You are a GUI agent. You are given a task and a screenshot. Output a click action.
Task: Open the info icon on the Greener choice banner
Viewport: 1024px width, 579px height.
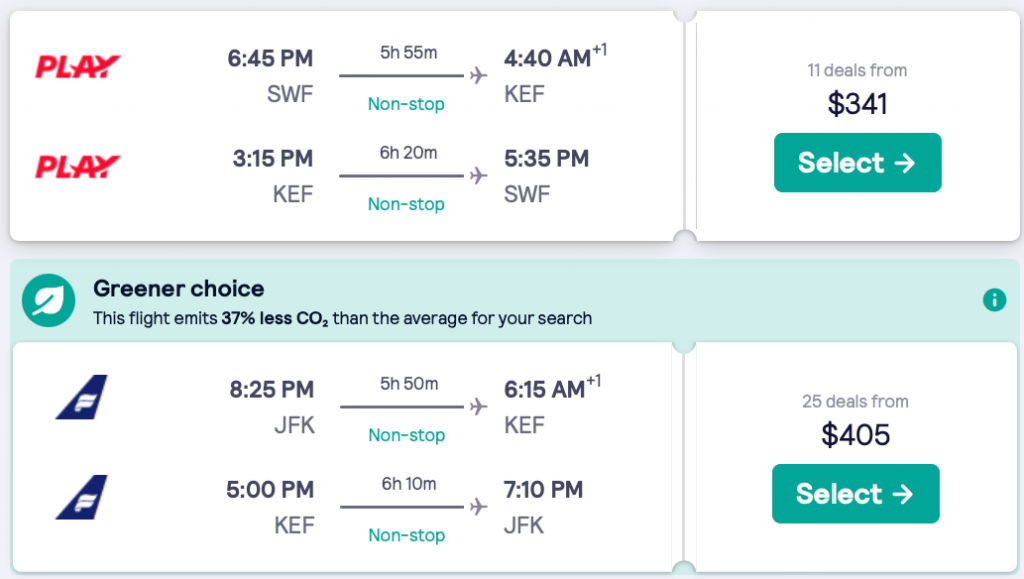(994, 300)
